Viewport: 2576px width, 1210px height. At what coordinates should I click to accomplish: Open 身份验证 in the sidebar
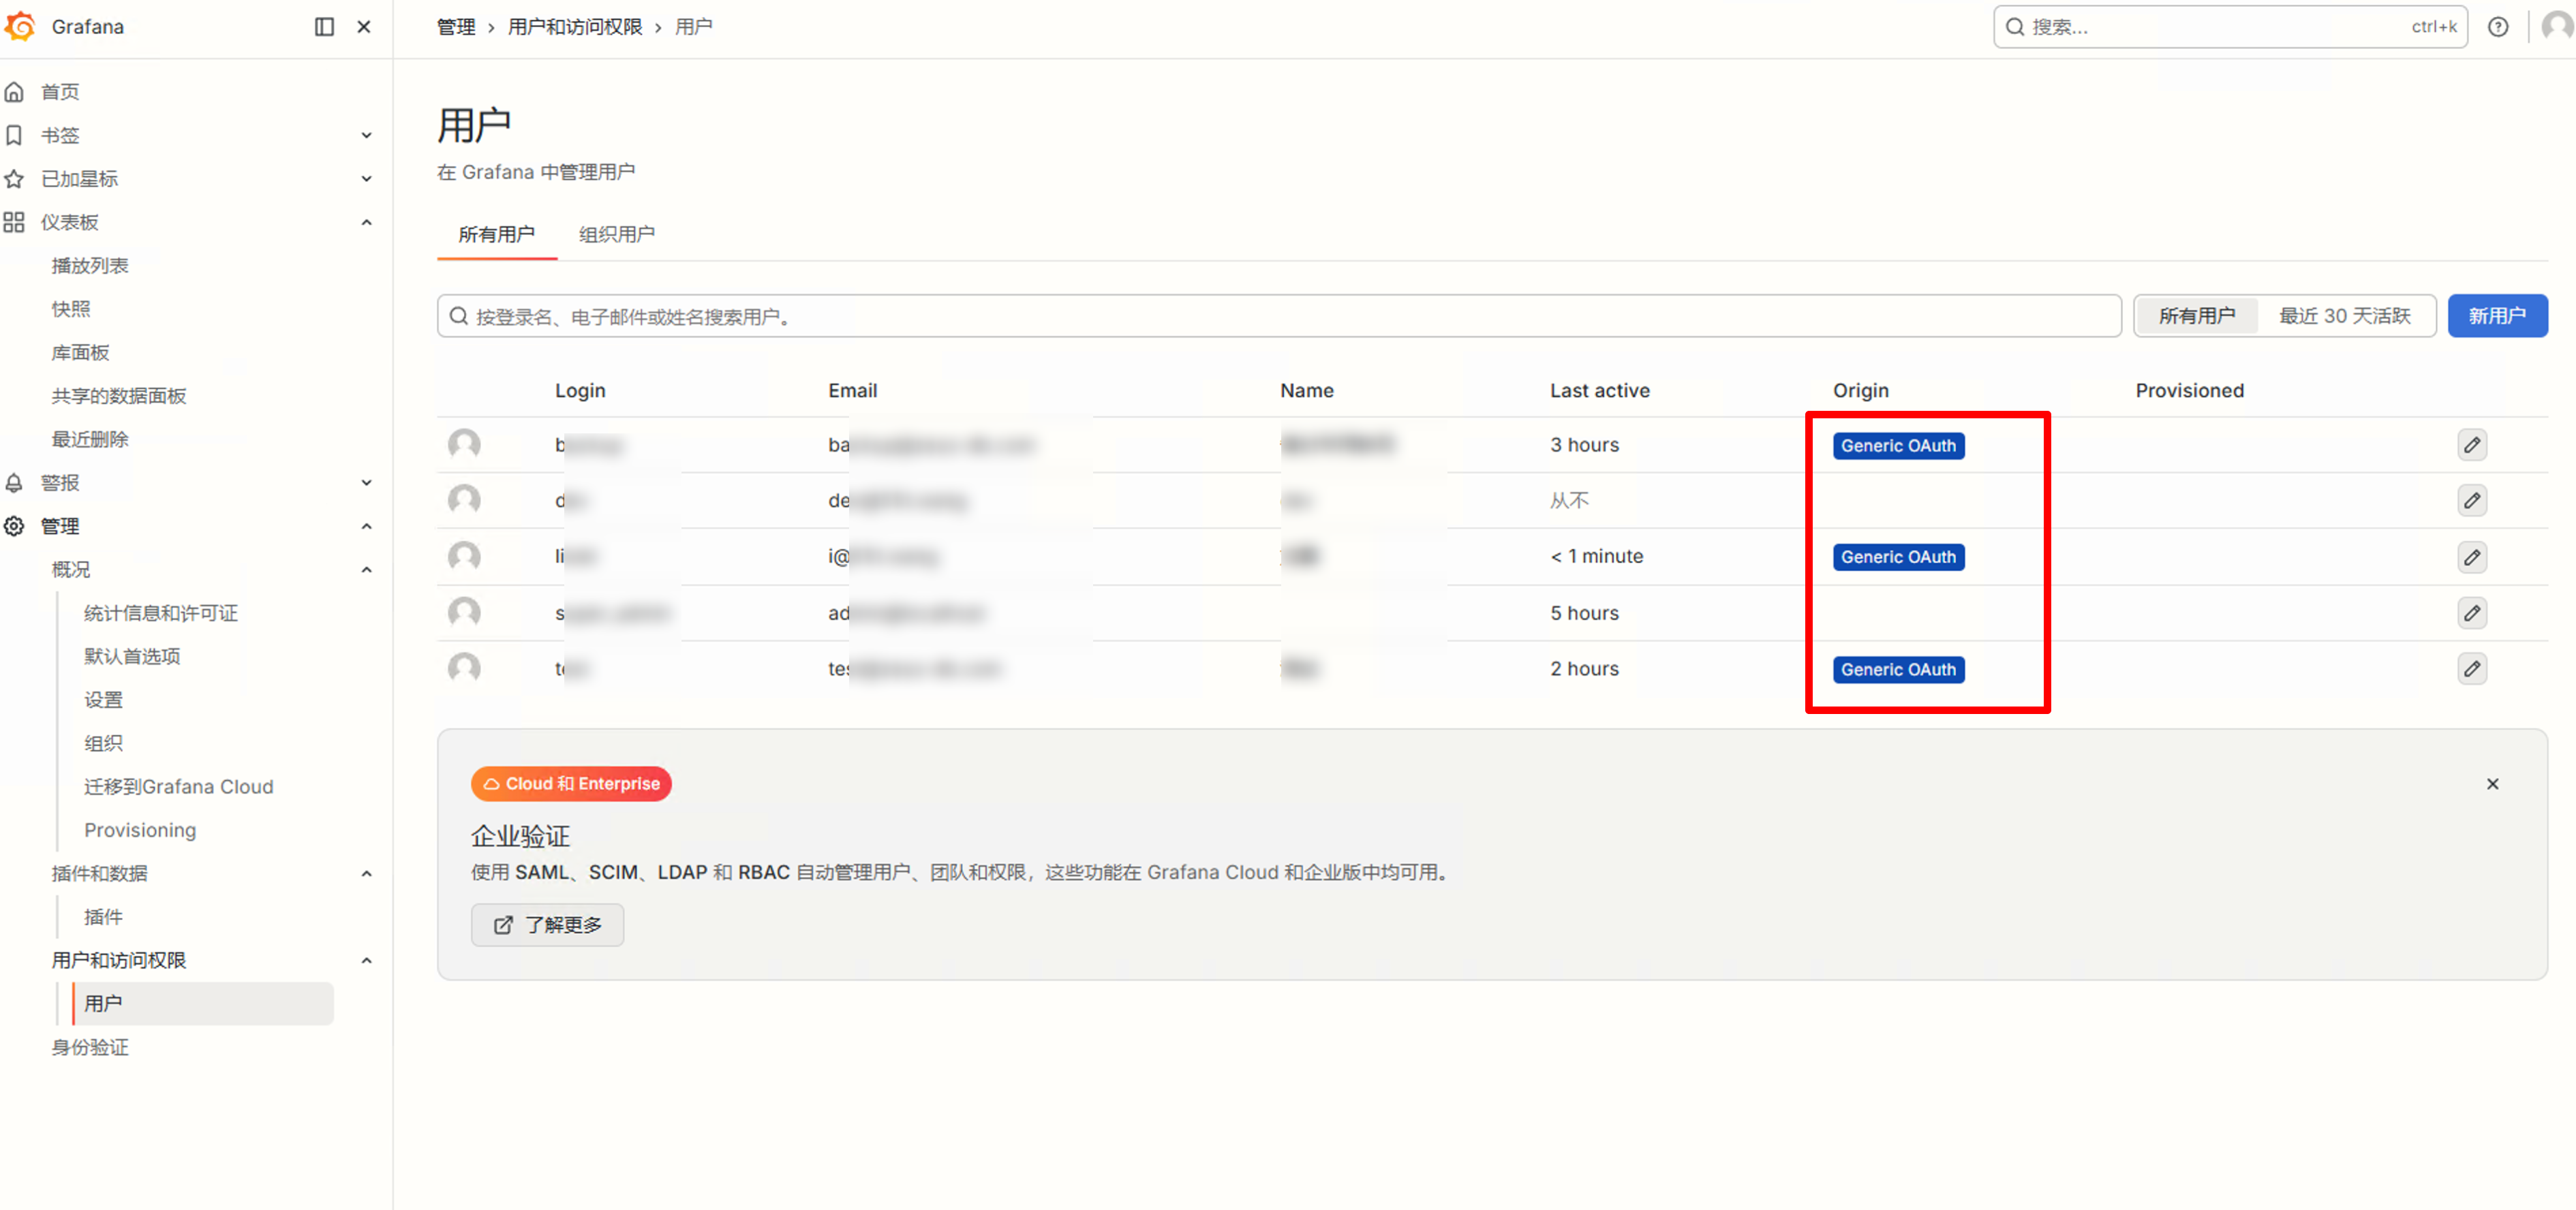[x=90, y=1047]
